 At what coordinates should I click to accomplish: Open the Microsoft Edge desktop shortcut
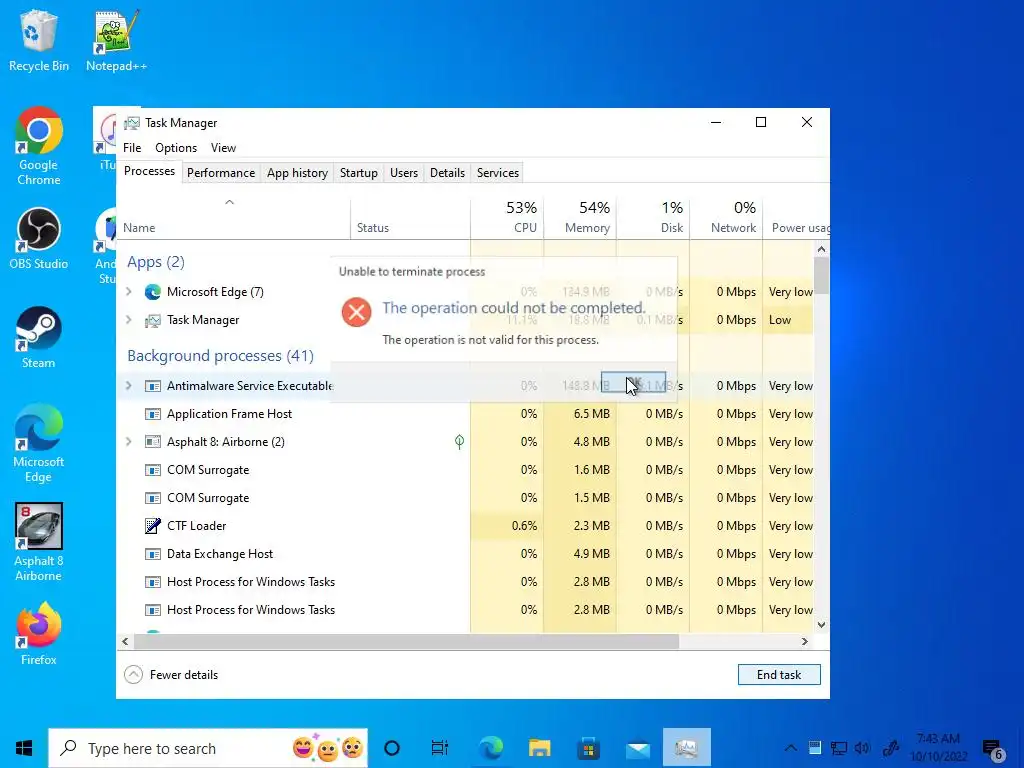pos(39,443)
